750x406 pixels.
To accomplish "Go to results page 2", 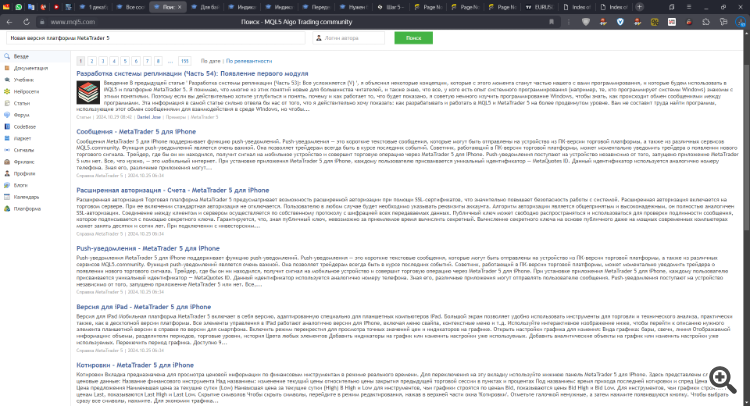I will click(x=92, y=61).
